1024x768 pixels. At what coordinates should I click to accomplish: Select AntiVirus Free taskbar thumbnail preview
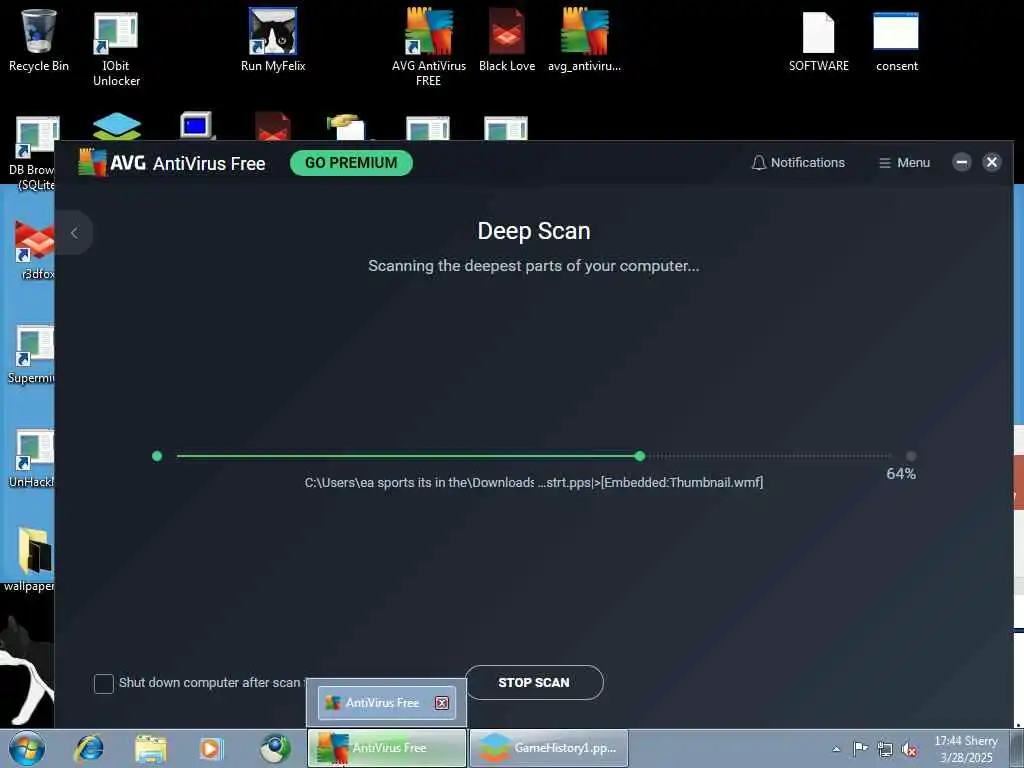387,703
